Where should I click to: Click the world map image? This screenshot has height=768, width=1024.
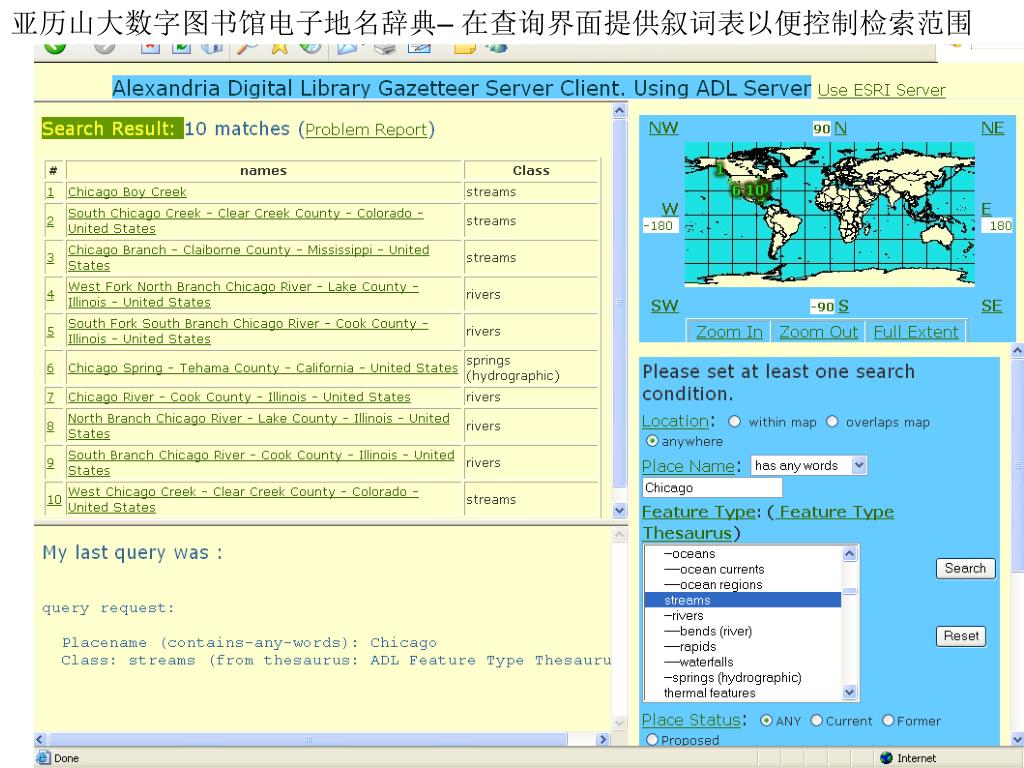click(829, 214)
